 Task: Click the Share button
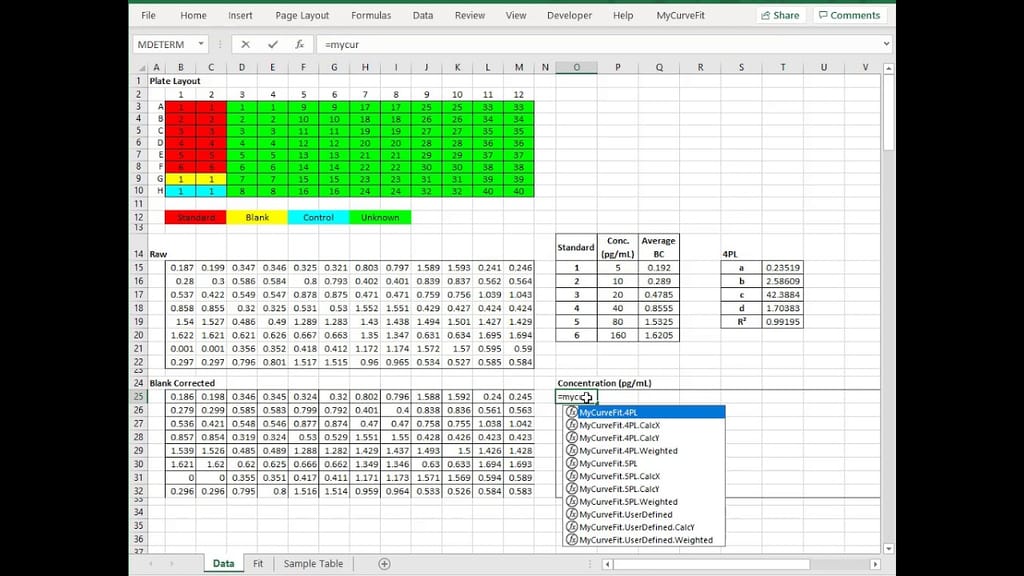[780, 15]
